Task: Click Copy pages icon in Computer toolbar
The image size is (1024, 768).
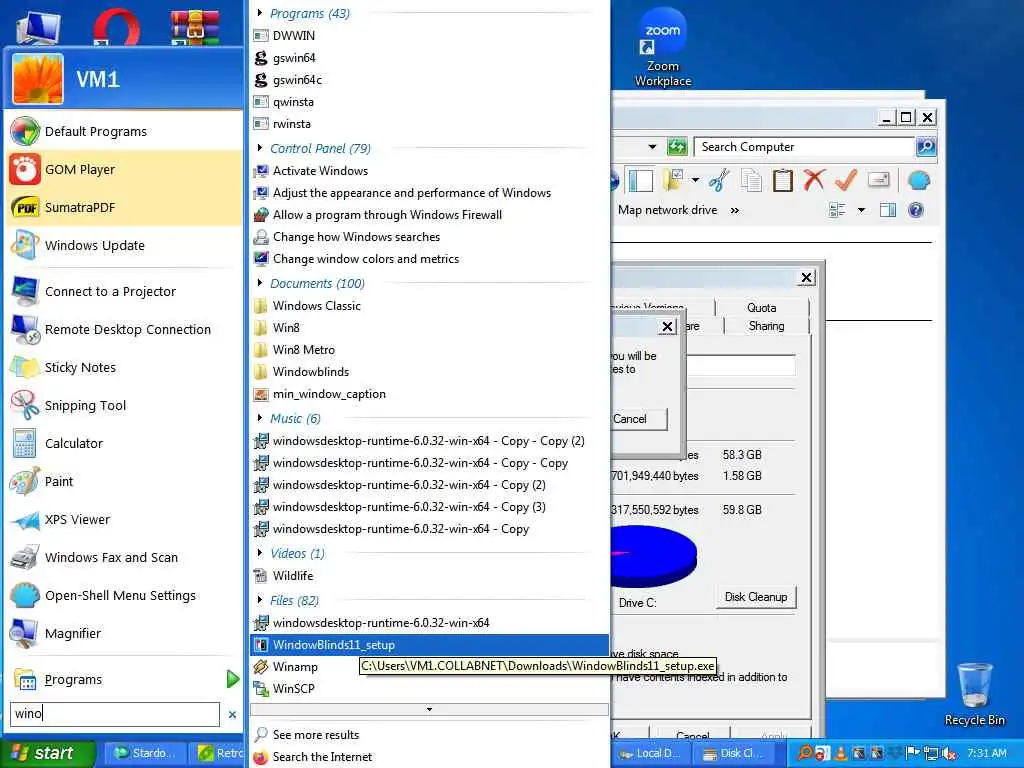Action: (751, 180)
